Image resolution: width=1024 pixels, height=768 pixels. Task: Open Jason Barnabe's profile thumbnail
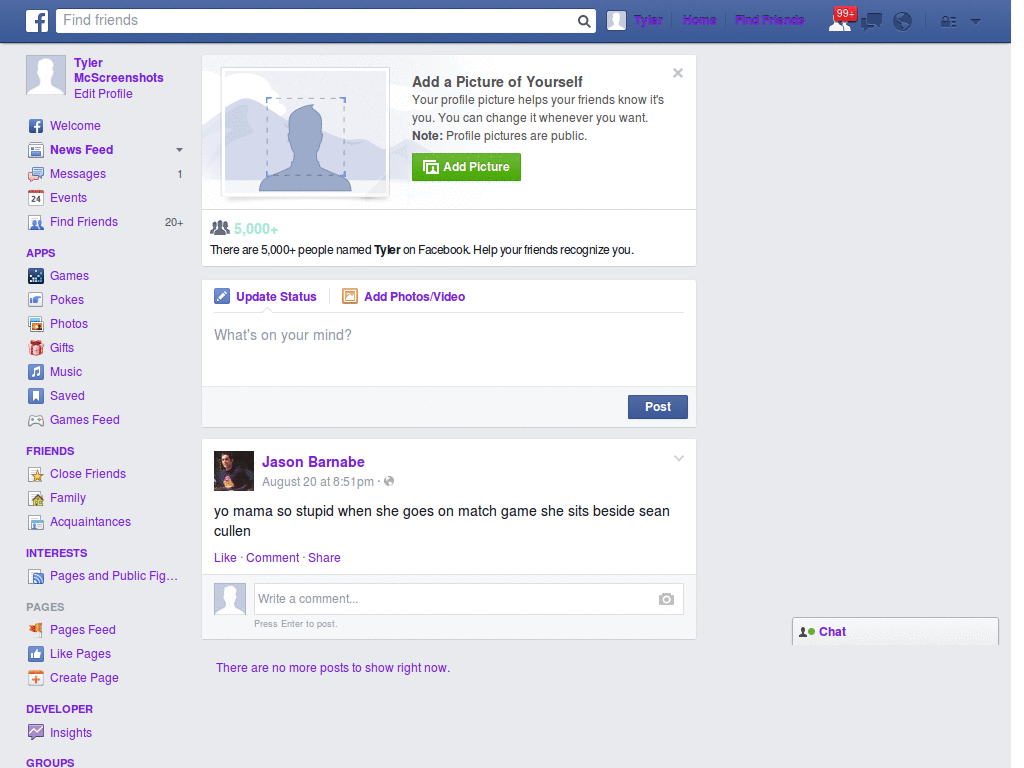pyautogui.click(x=234, y=471)
